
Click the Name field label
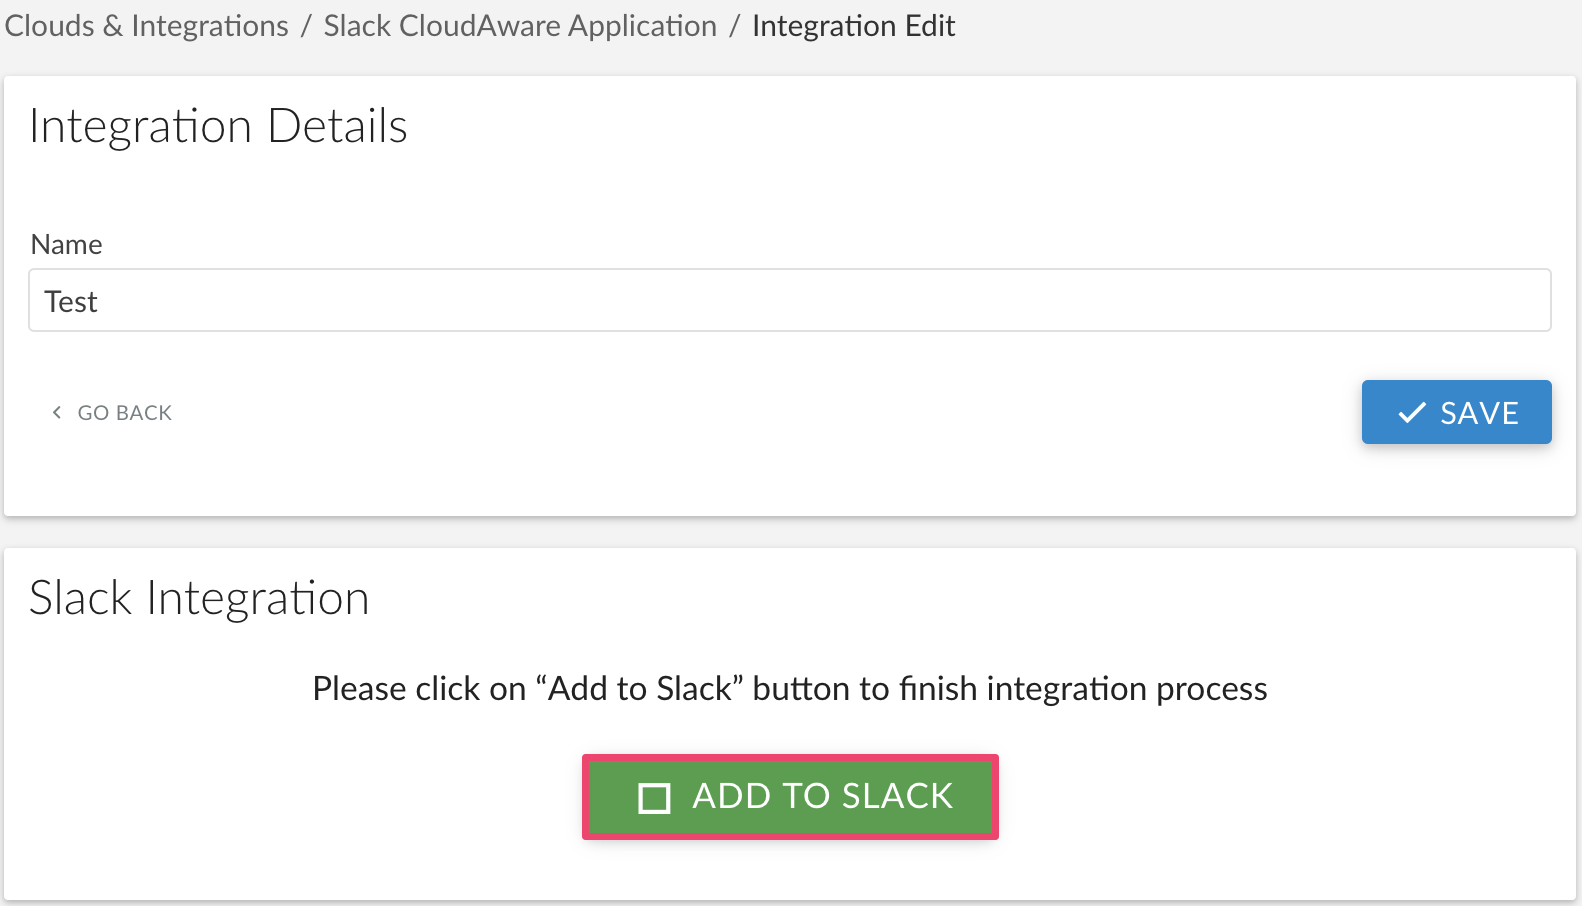66,245
